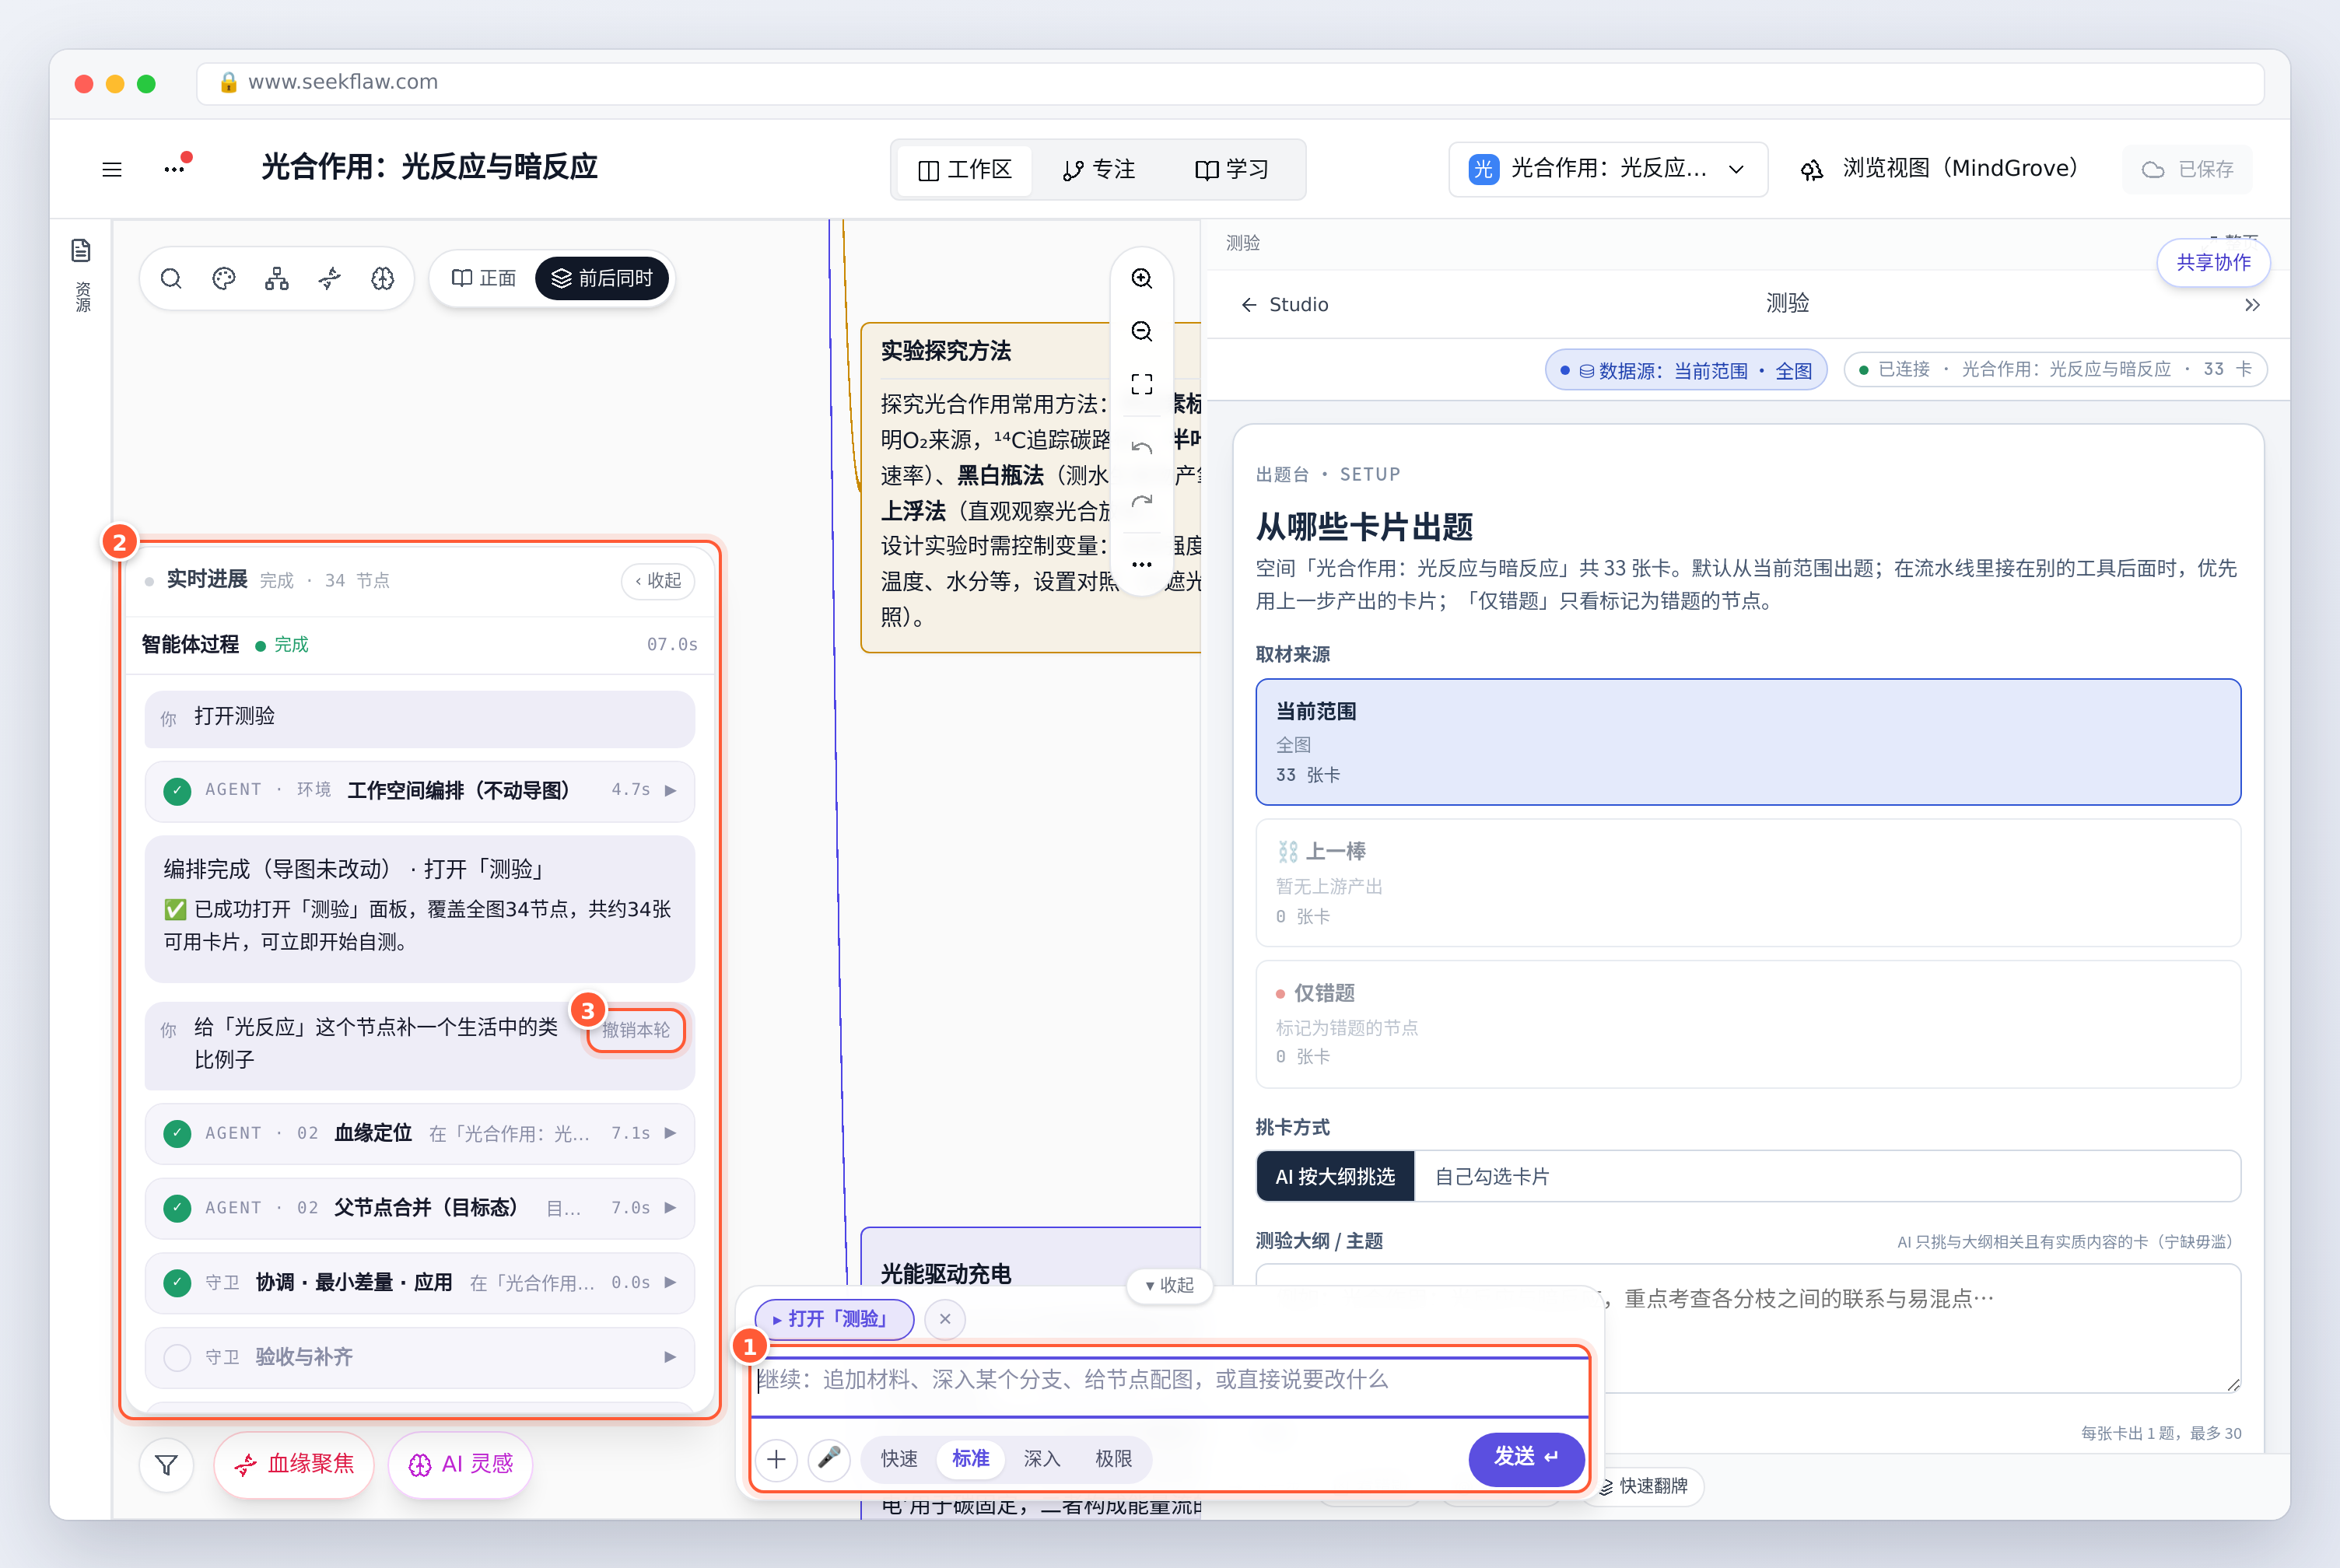
Task: Focus the 测验大纲 textarea
Action: pyautogui.click(x=1747, y=1327)
